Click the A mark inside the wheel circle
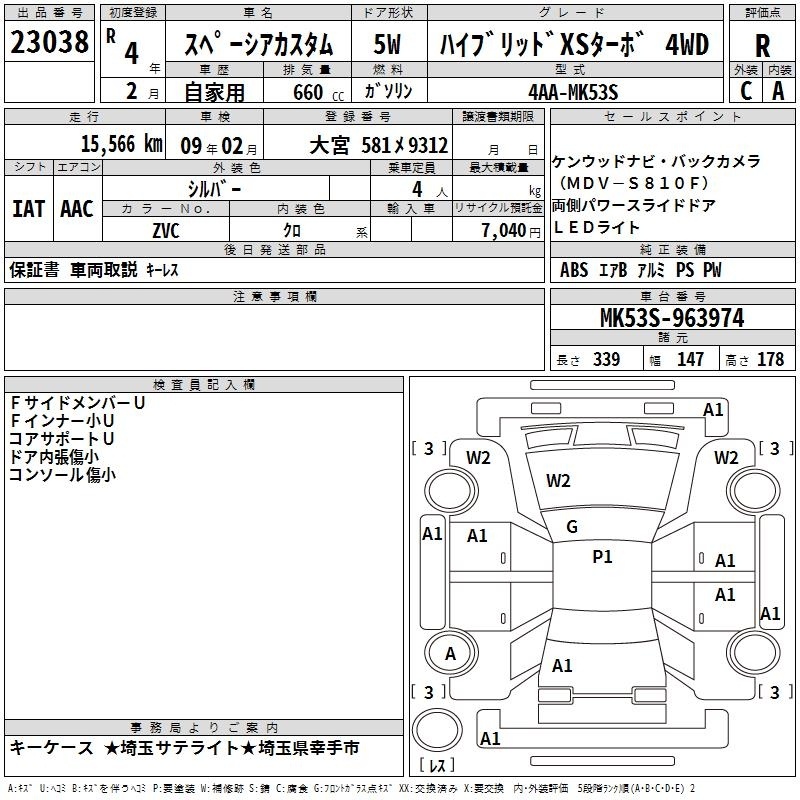800x800 pixels. [x=450, y=654]
